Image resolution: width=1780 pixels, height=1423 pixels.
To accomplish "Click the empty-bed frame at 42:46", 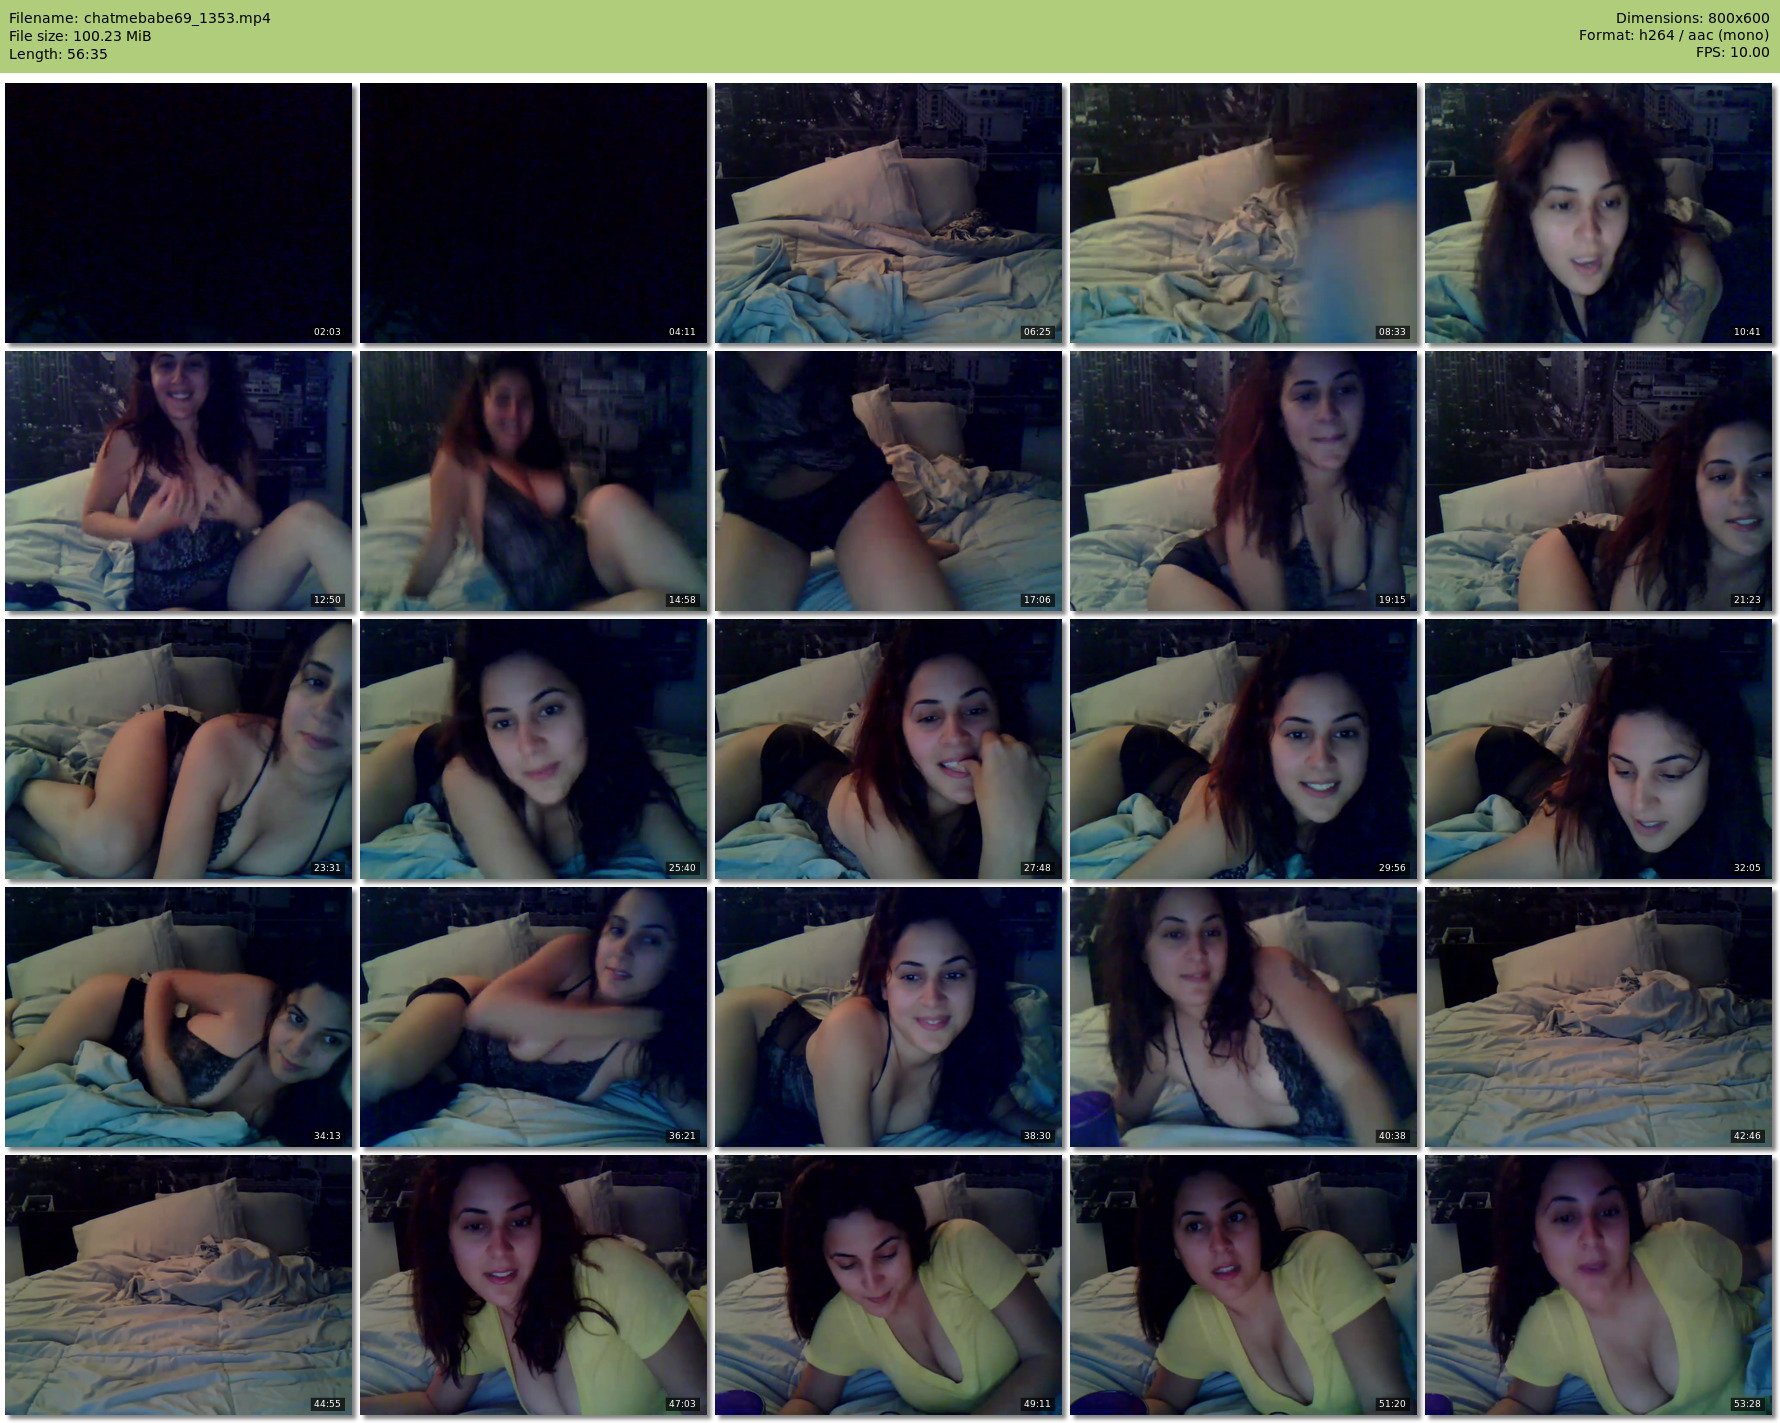I will (x=1598, y=1017).
